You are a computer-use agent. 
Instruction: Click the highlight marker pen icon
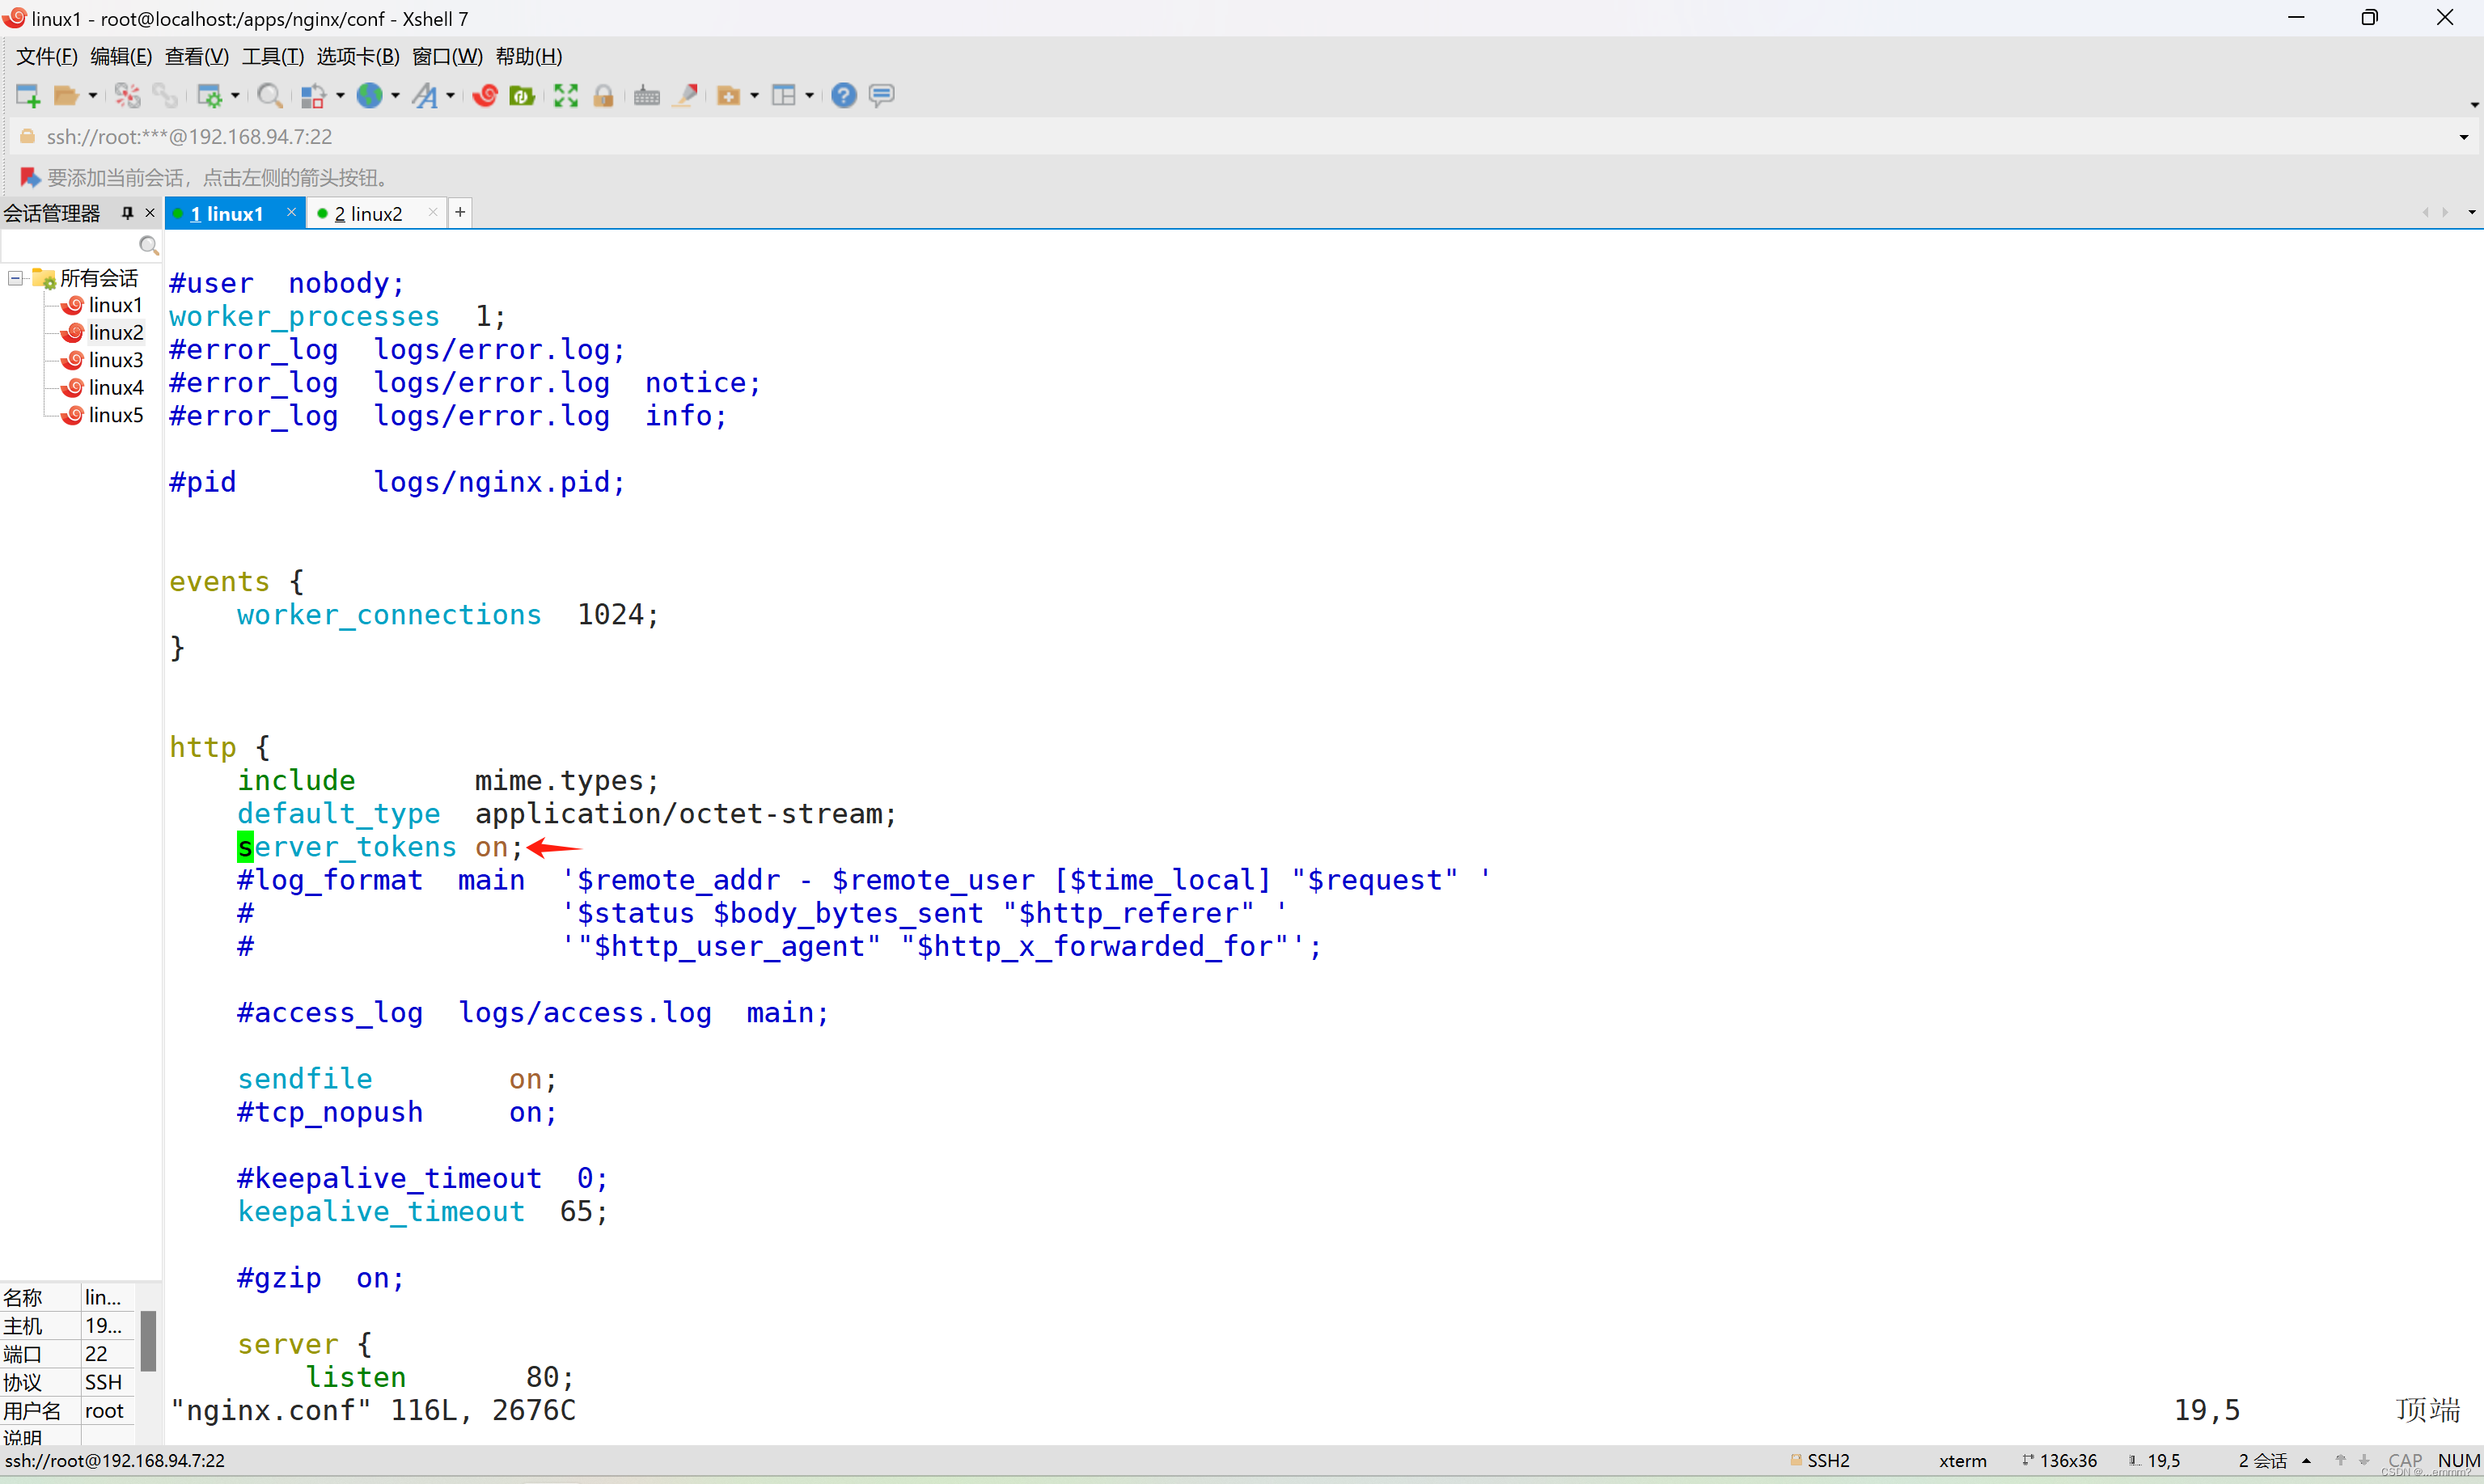point(686,96)
